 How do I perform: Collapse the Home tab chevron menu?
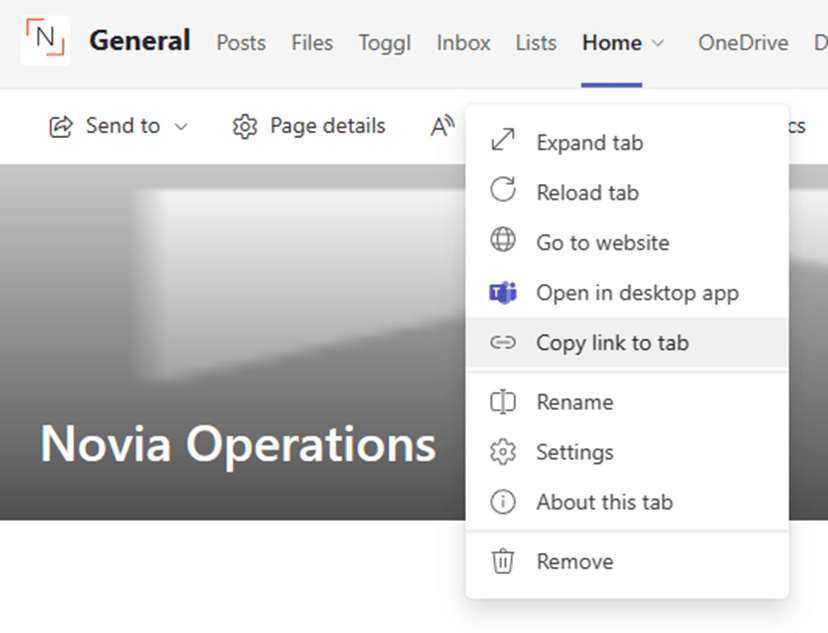[658, 43]
